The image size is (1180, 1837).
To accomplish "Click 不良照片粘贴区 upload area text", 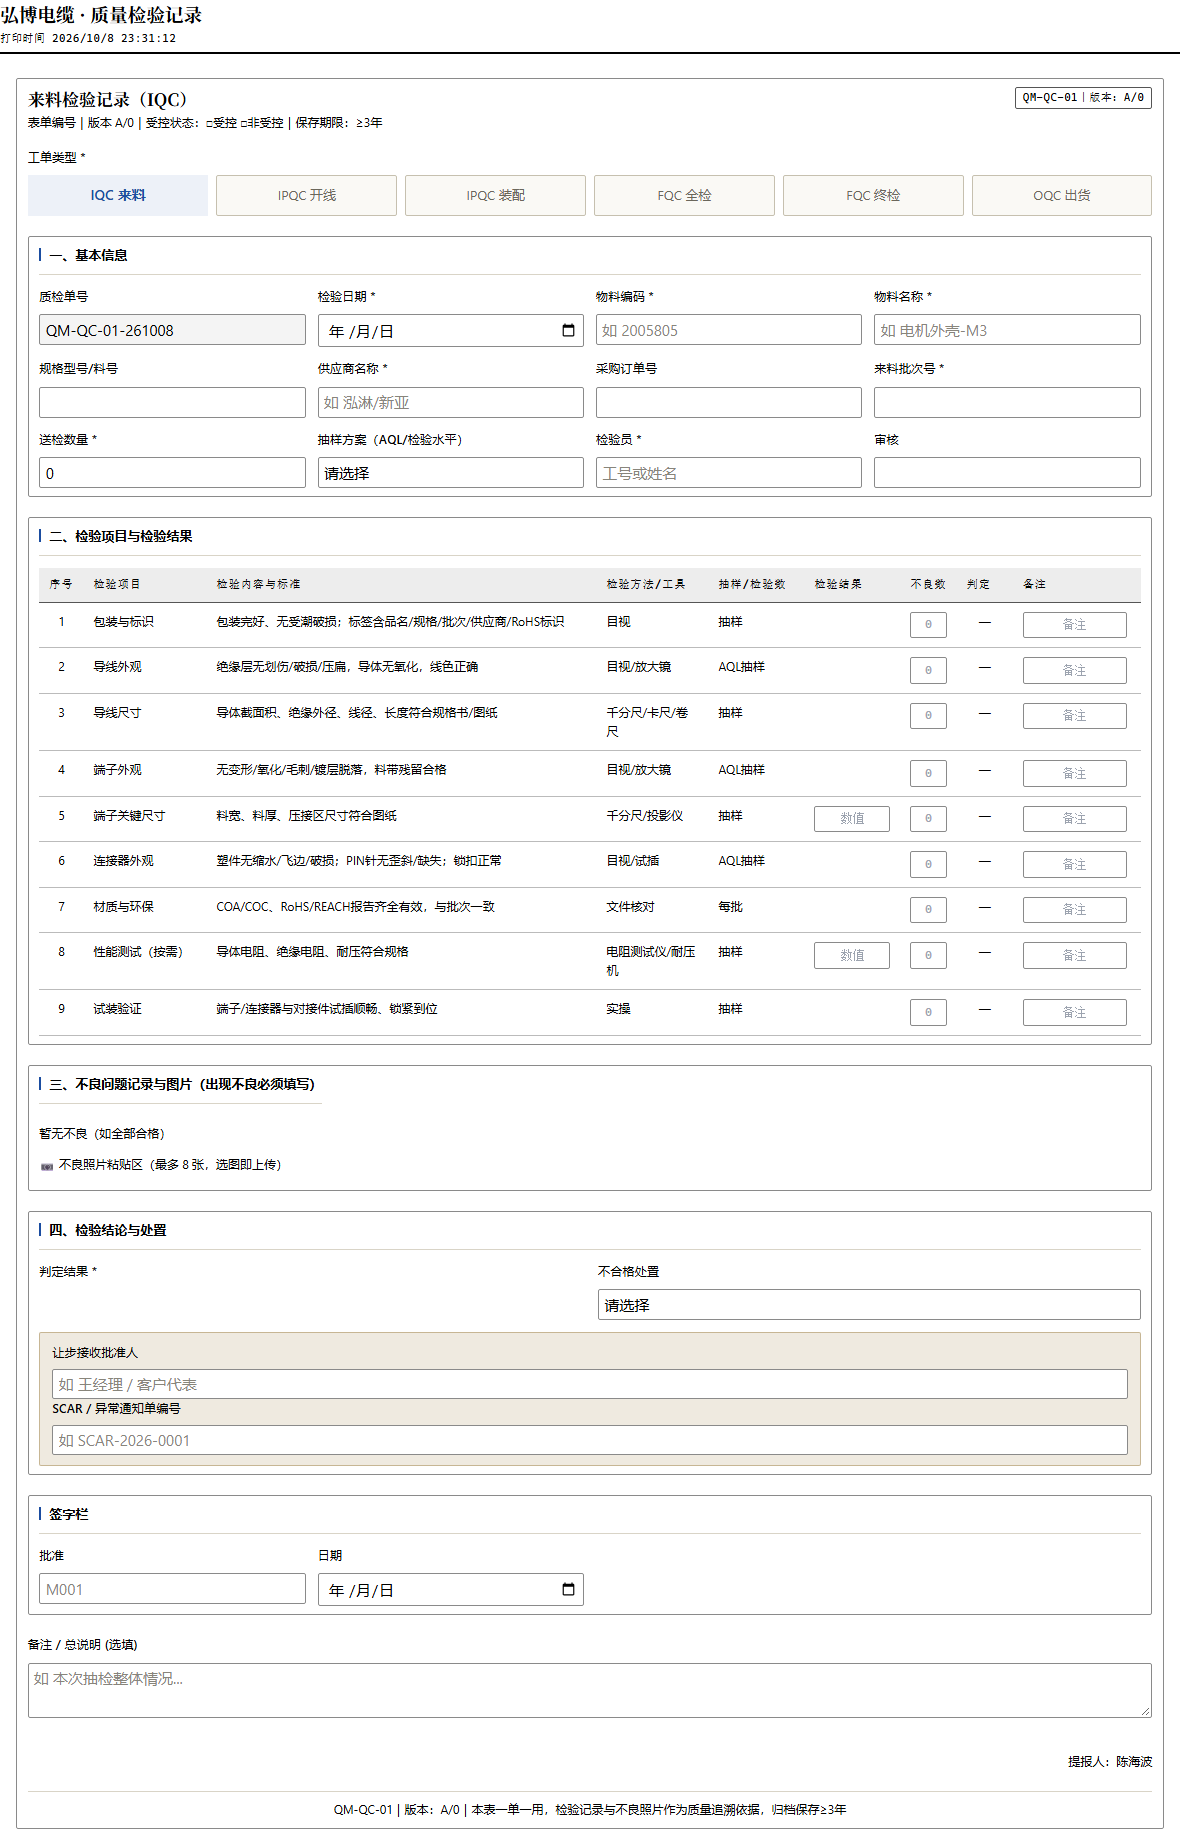I will (170, 1165).
